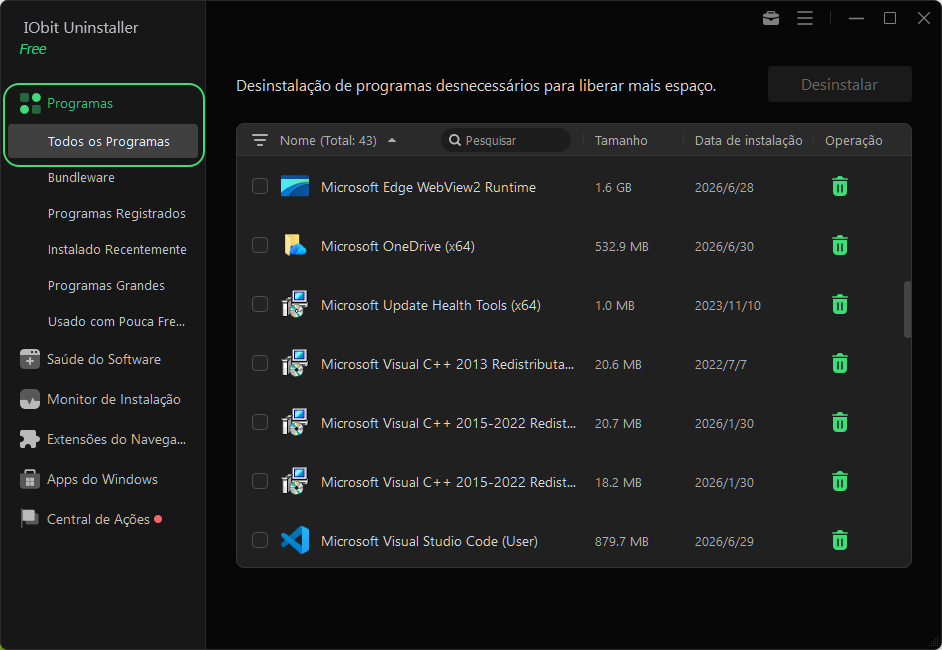Check the box for the 20.7 MB Visual C++ 2015-2022
Image resolution: width=942 pixels, height=650 pixels.
[260, 422]
